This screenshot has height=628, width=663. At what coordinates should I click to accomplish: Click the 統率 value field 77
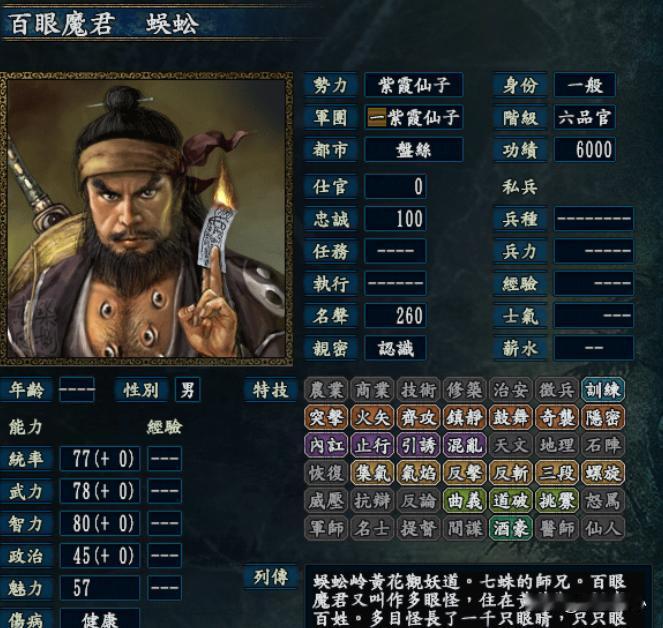(100, 458)
